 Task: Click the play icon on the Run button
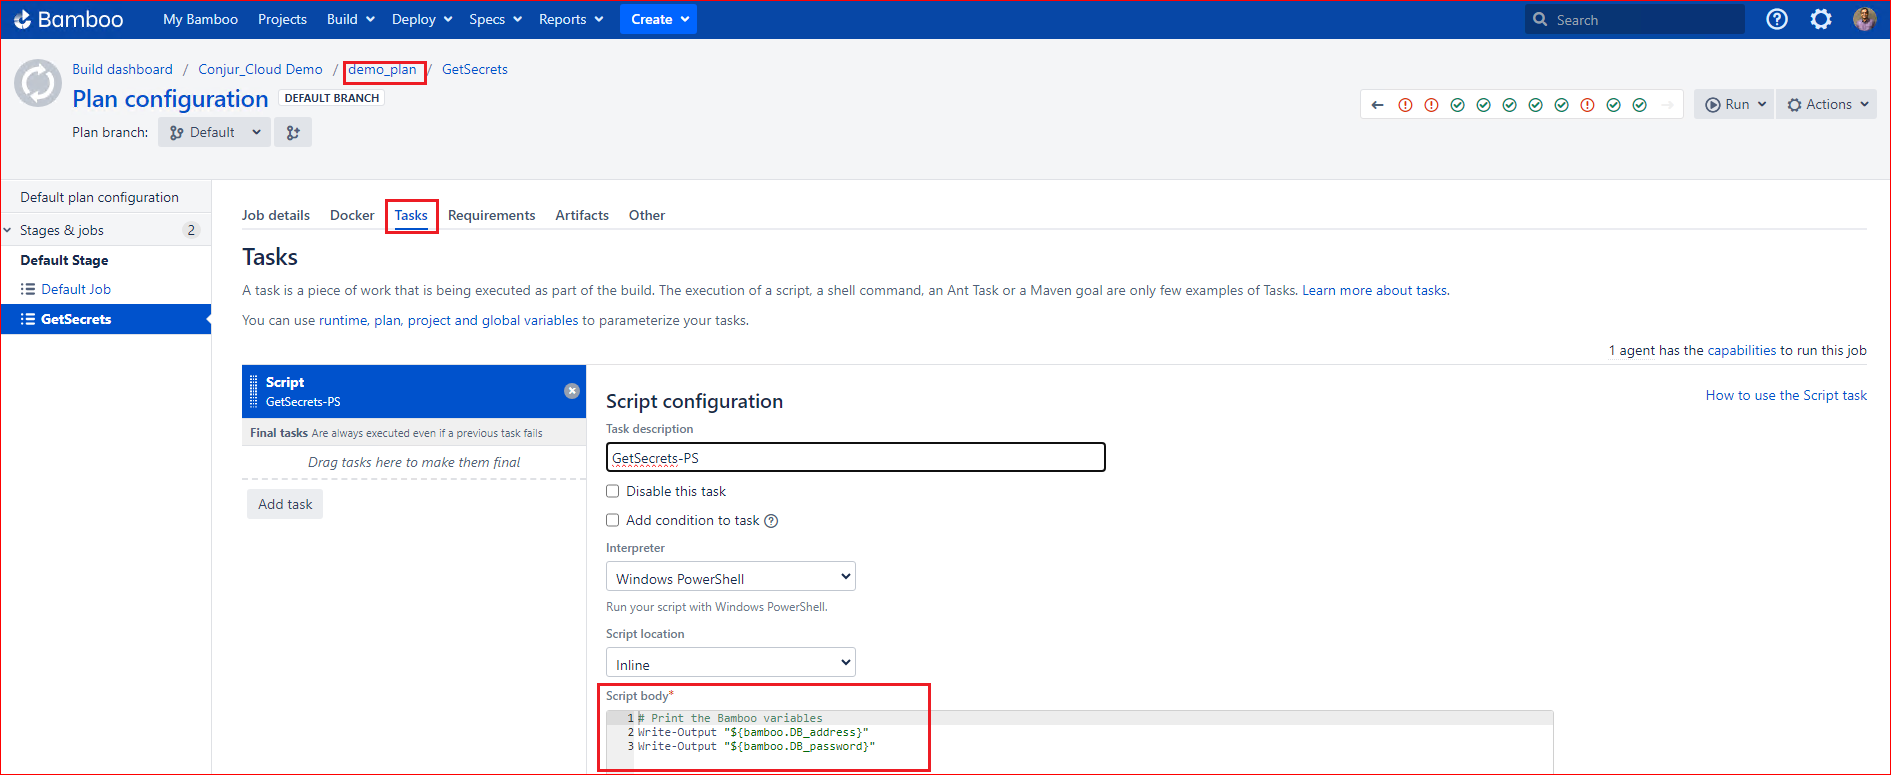(1713, 105)
